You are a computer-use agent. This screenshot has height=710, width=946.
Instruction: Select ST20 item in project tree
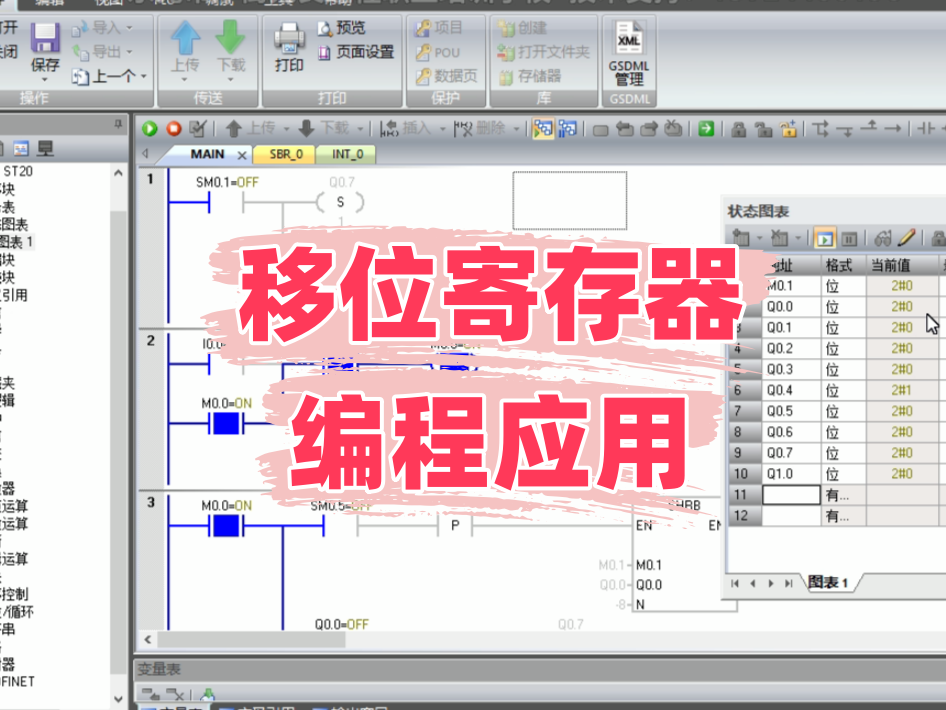tap(17, 171)
